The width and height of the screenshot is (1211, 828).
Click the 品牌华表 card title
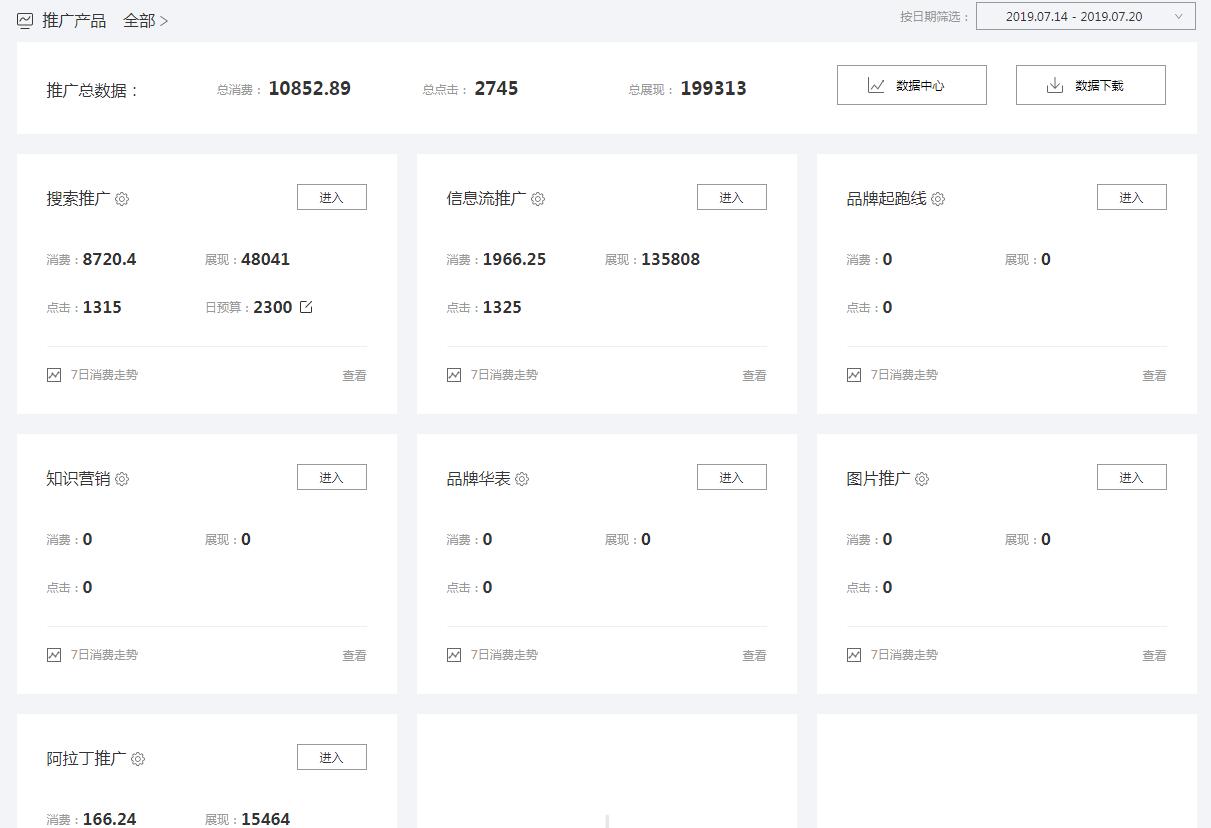click(478, 479)
